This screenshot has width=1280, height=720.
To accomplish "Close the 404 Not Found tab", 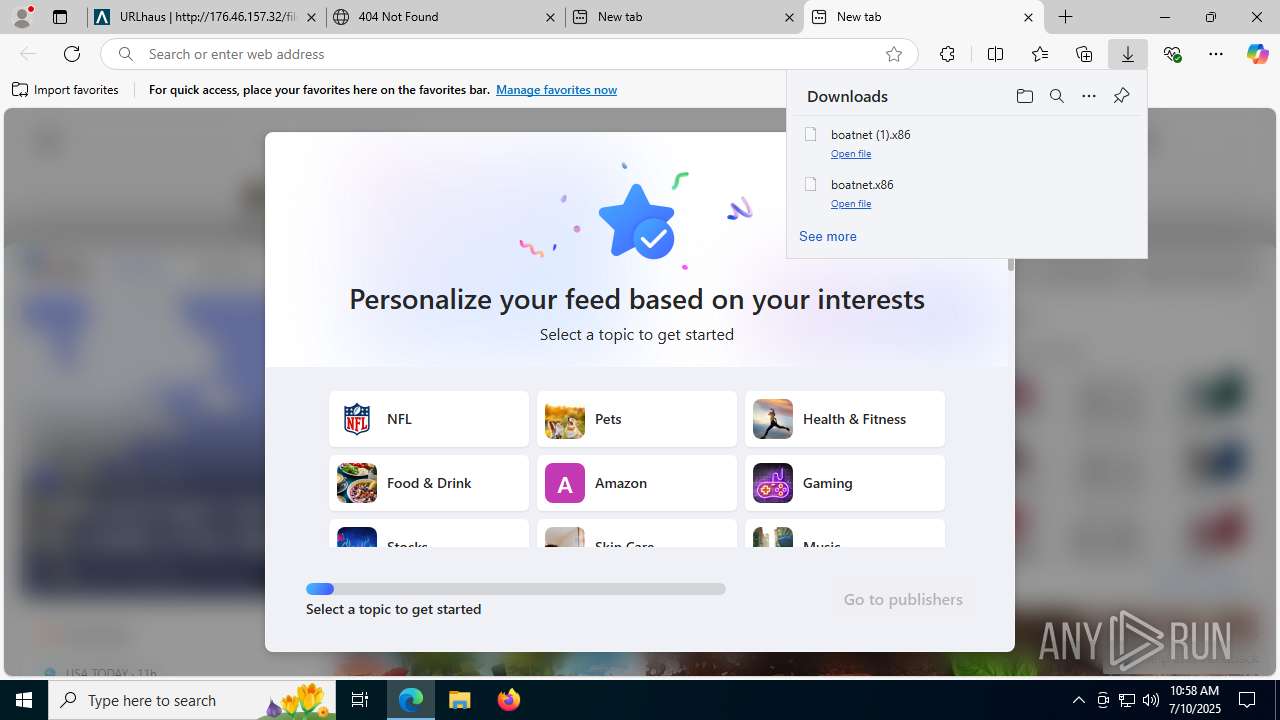I will [550, 17].
